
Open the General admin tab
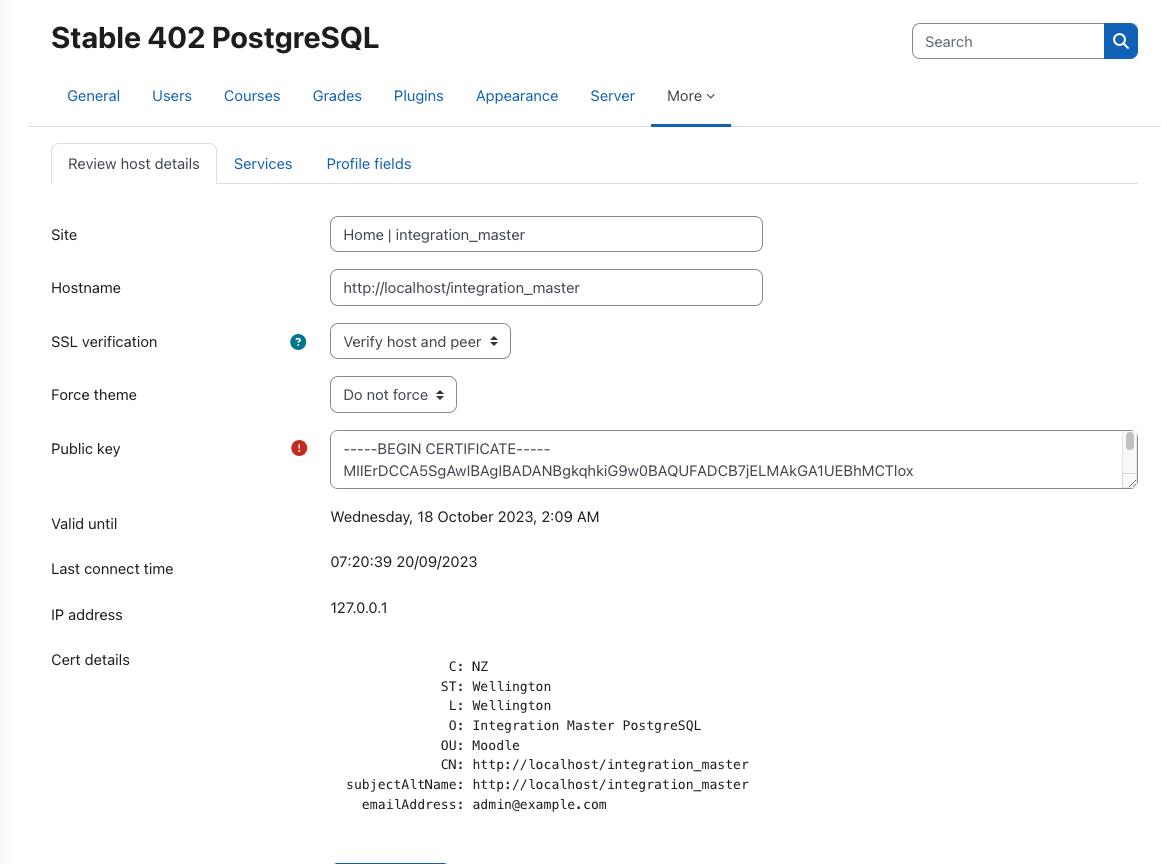point(93,96)
